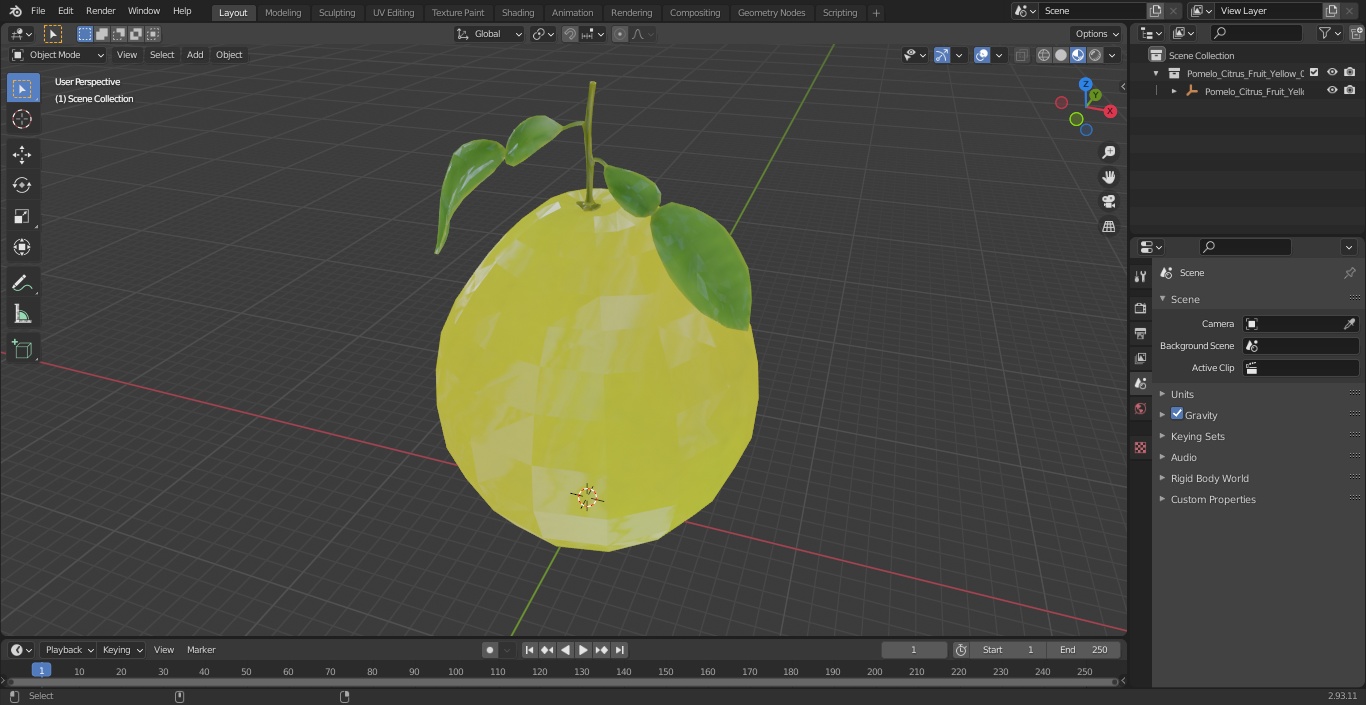The height and width of the screenshot is (705, 1366).
Task: Click the Pan view hand icon
Action: click(x=1109, y=177)
